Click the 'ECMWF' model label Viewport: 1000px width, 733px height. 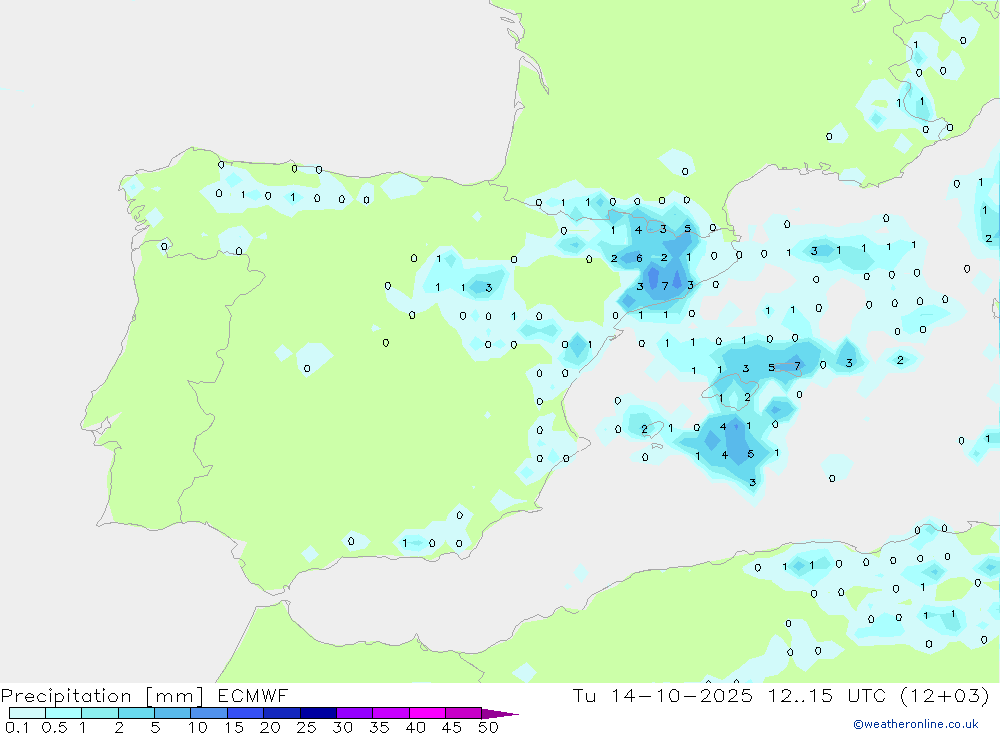[x=253, y=695]
